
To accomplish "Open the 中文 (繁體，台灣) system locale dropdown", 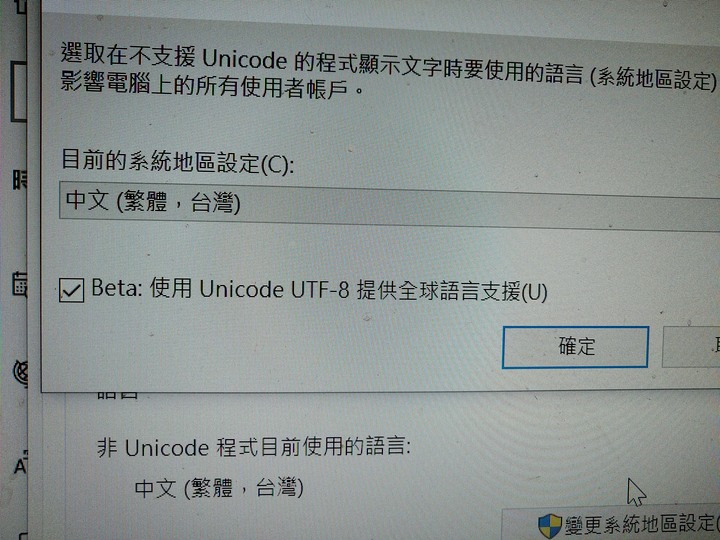I will tap(389, 205).
